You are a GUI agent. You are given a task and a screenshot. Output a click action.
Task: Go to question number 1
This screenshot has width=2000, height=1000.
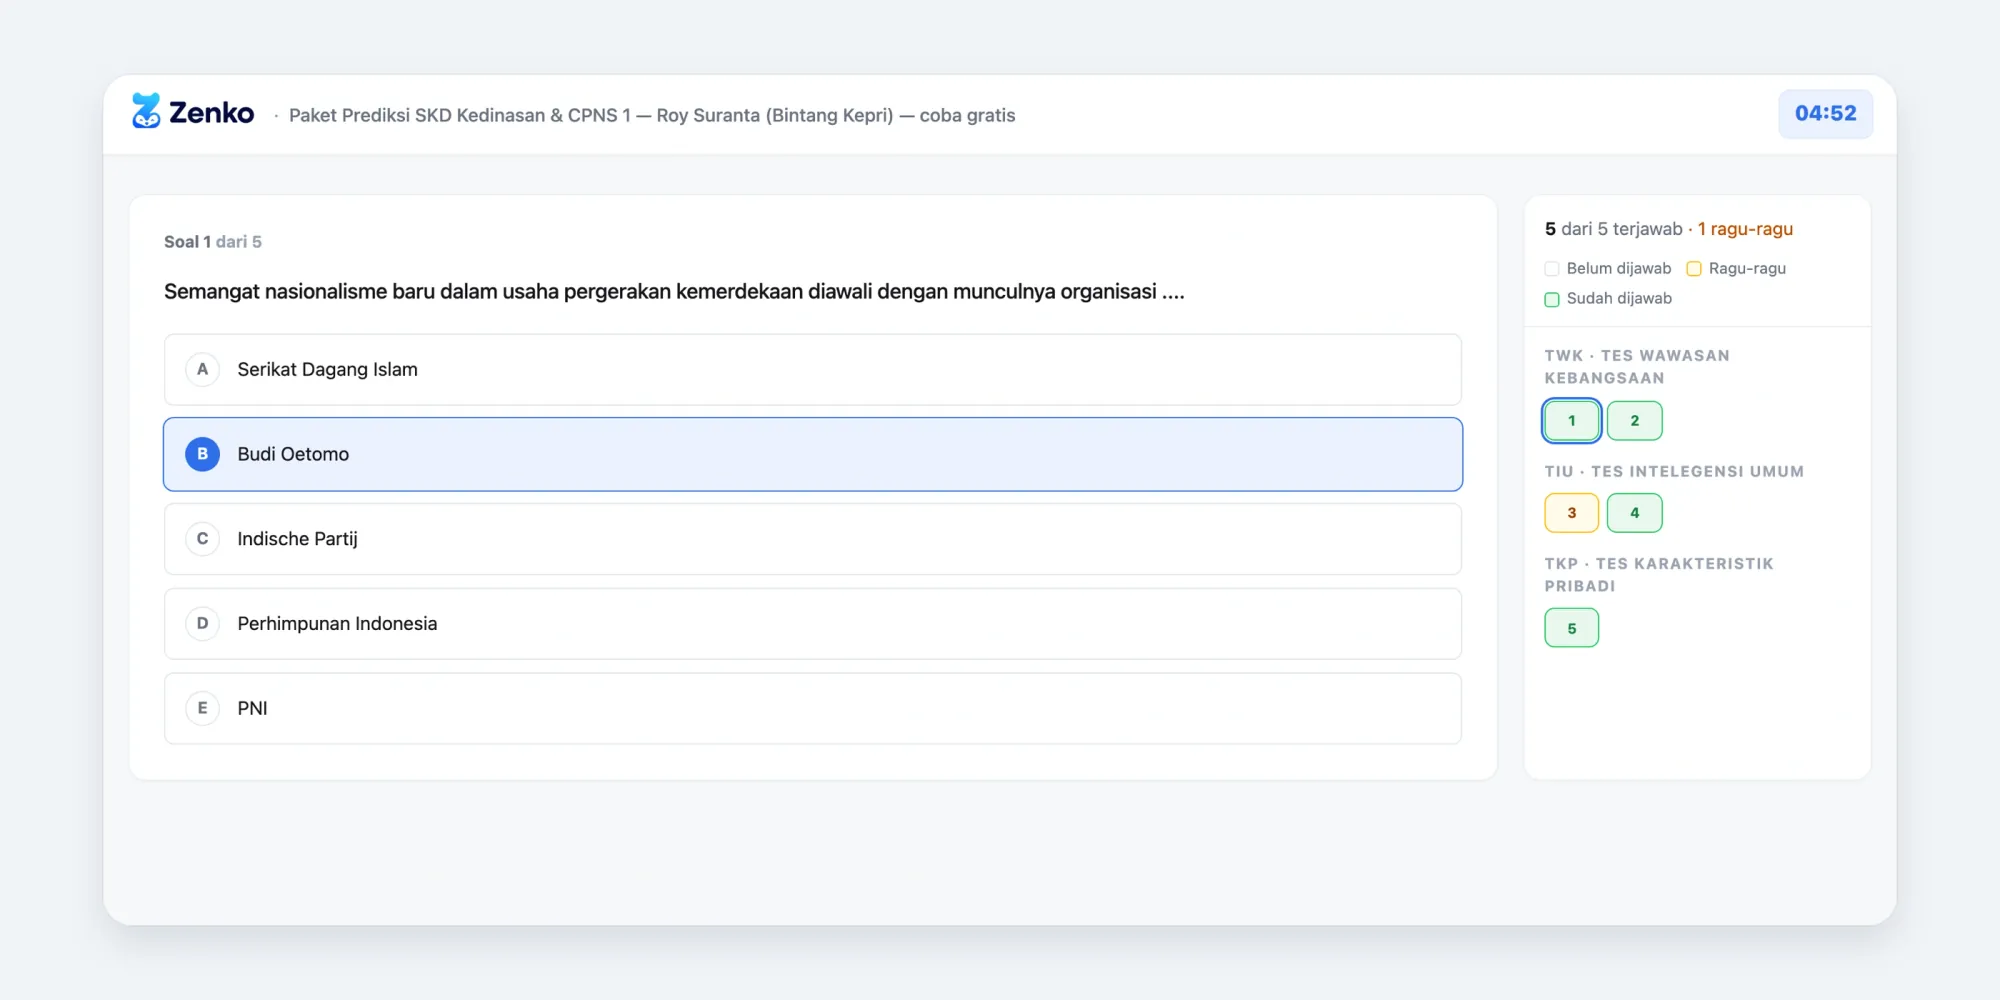pos(1572,421)
